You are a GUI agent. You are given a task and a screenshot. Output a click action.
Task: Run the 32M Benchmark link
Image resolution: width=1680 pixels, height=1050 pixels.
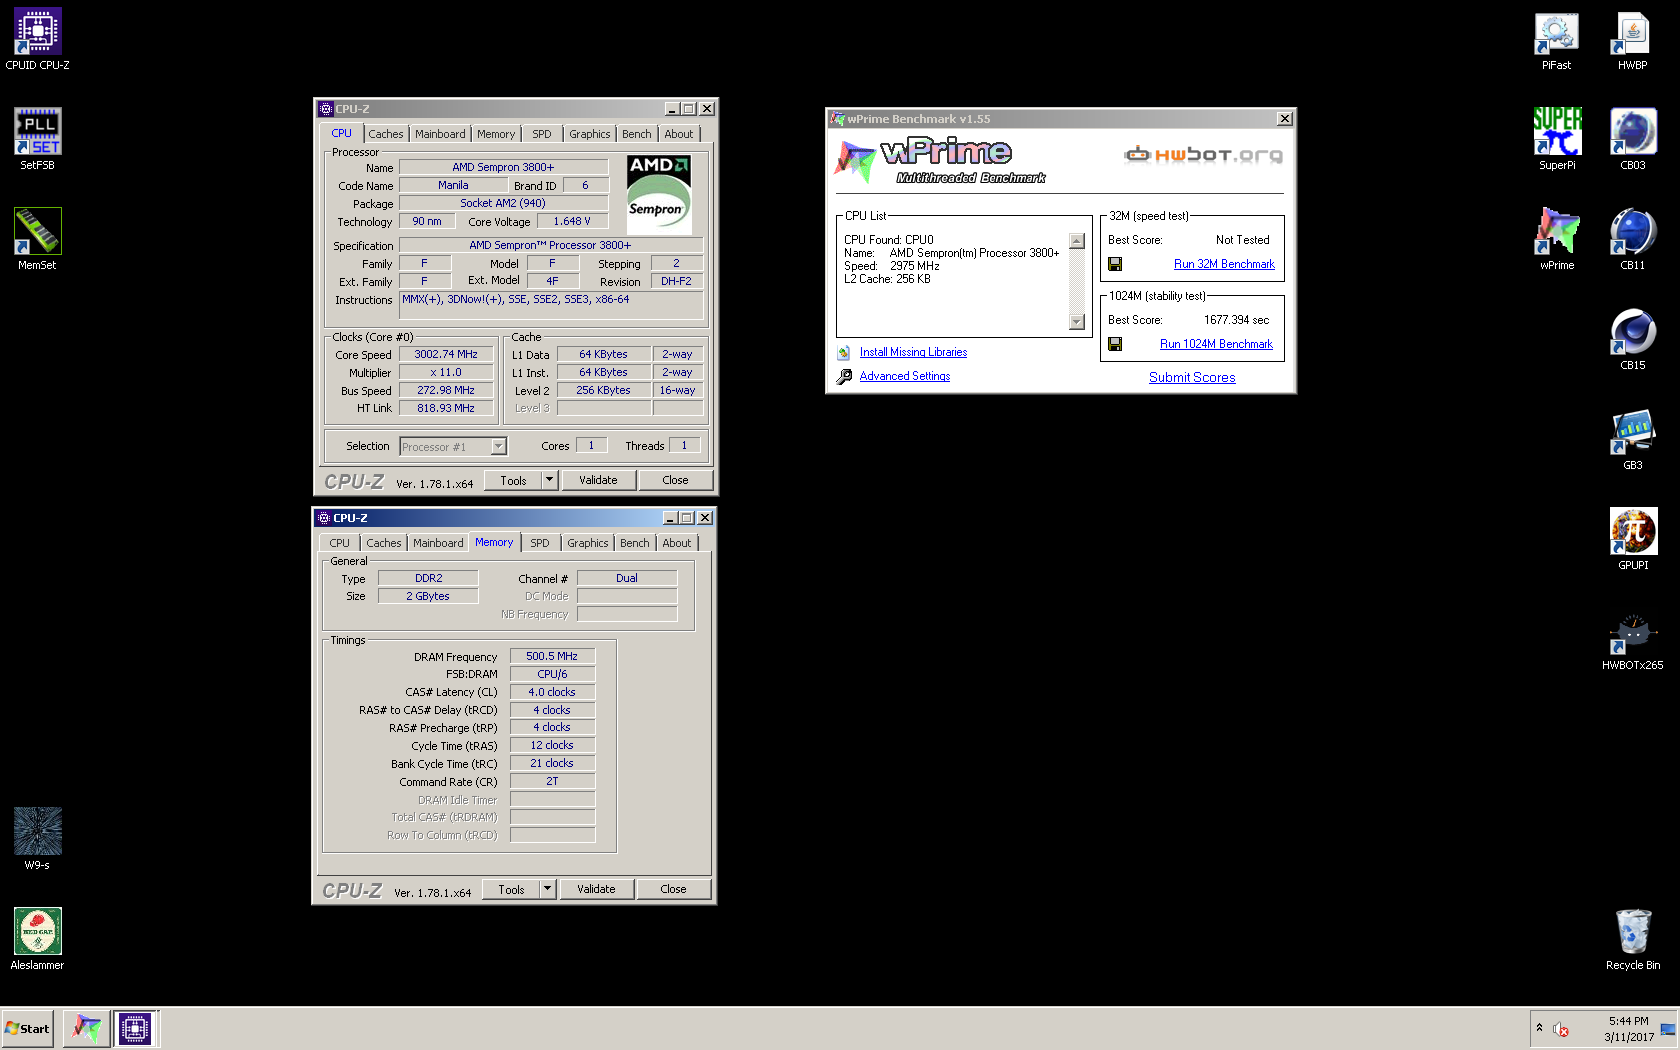(x=1224, y=264)
